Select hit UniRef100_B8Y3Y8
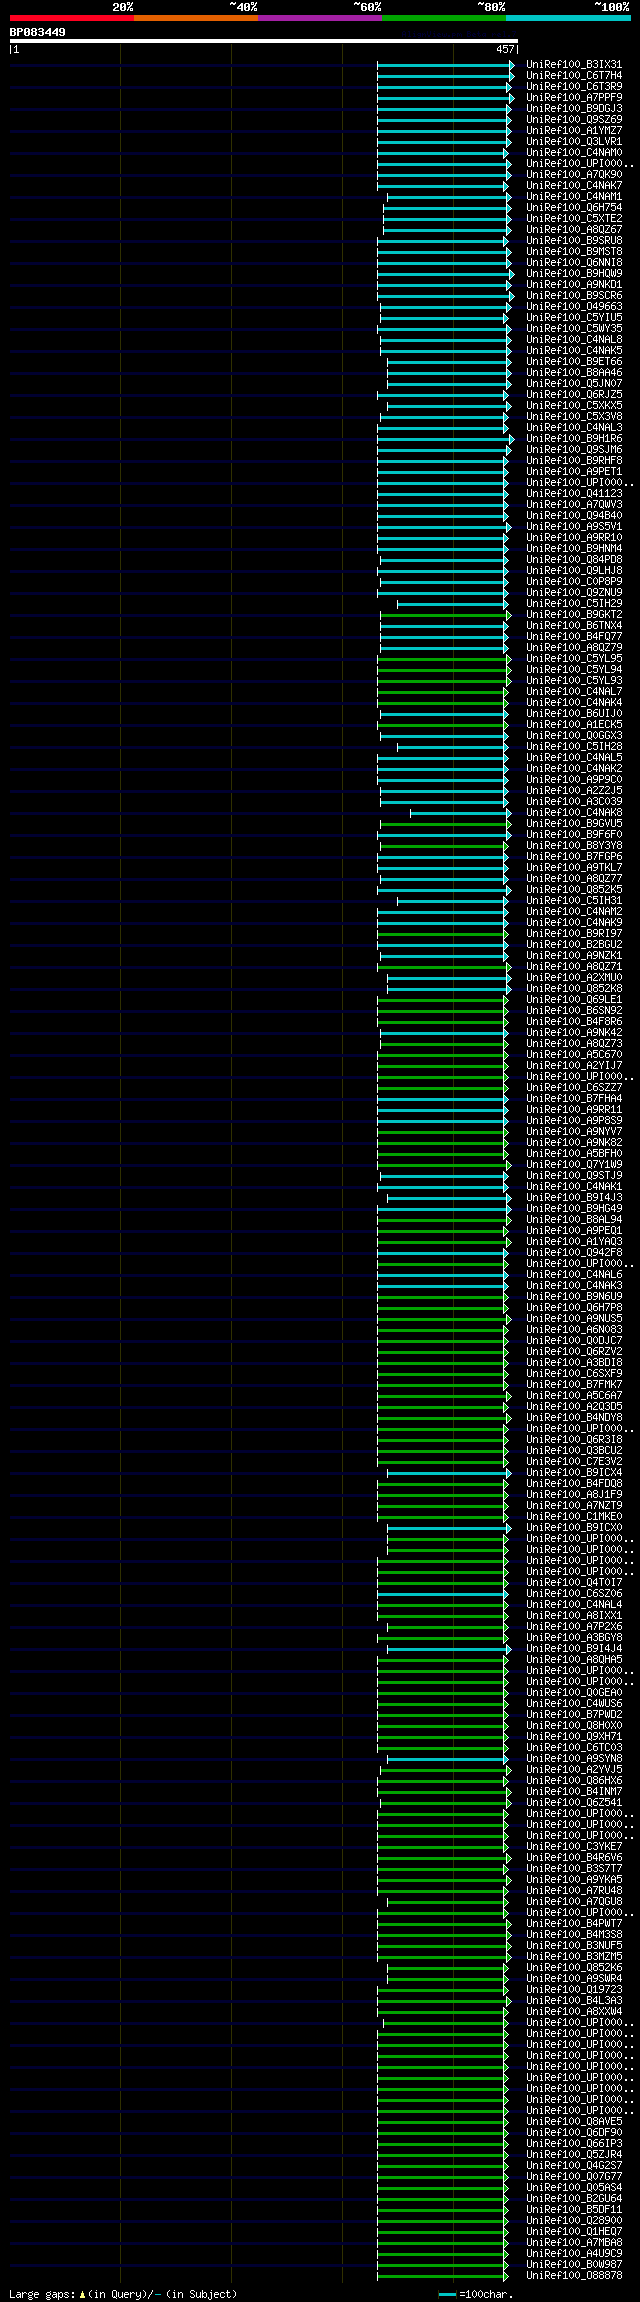 574,846
